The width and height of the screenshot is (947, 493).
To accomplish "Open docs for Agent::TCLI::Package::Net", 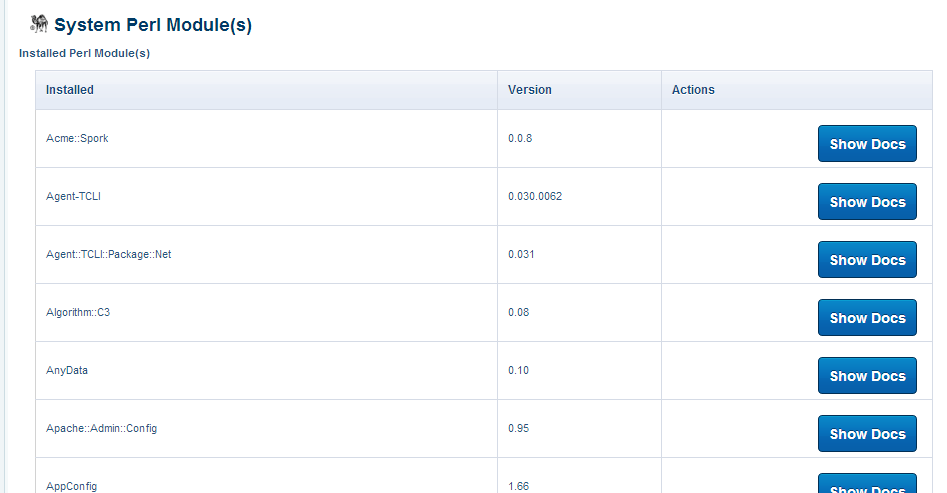I will pos(867,260).
